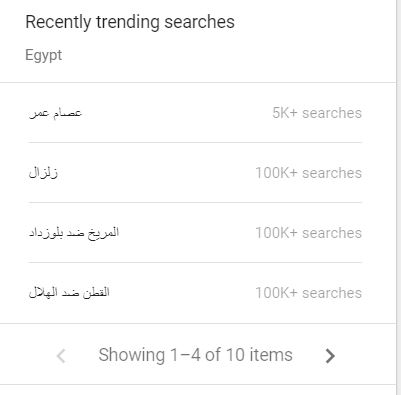Click the previous page chevron arrow

[x=61, y=356]
